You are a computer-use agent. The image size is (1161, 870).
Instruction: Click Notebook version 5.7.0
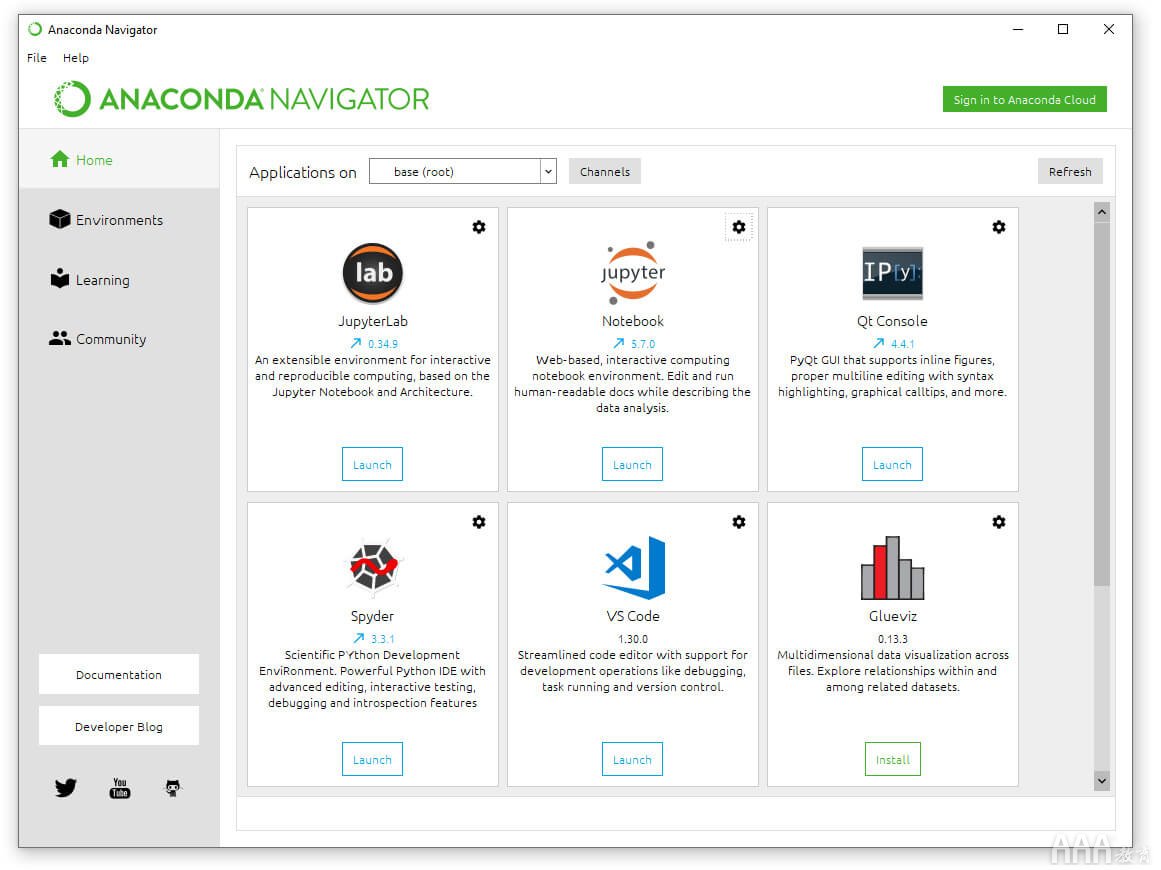click(x=643, y=344)
